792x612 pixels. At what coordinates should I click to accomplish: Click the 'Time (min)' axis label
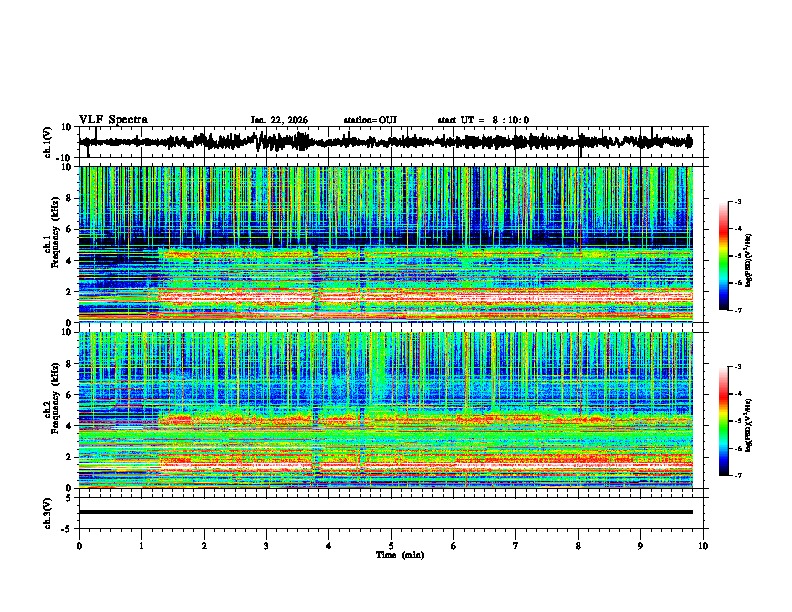400,555
